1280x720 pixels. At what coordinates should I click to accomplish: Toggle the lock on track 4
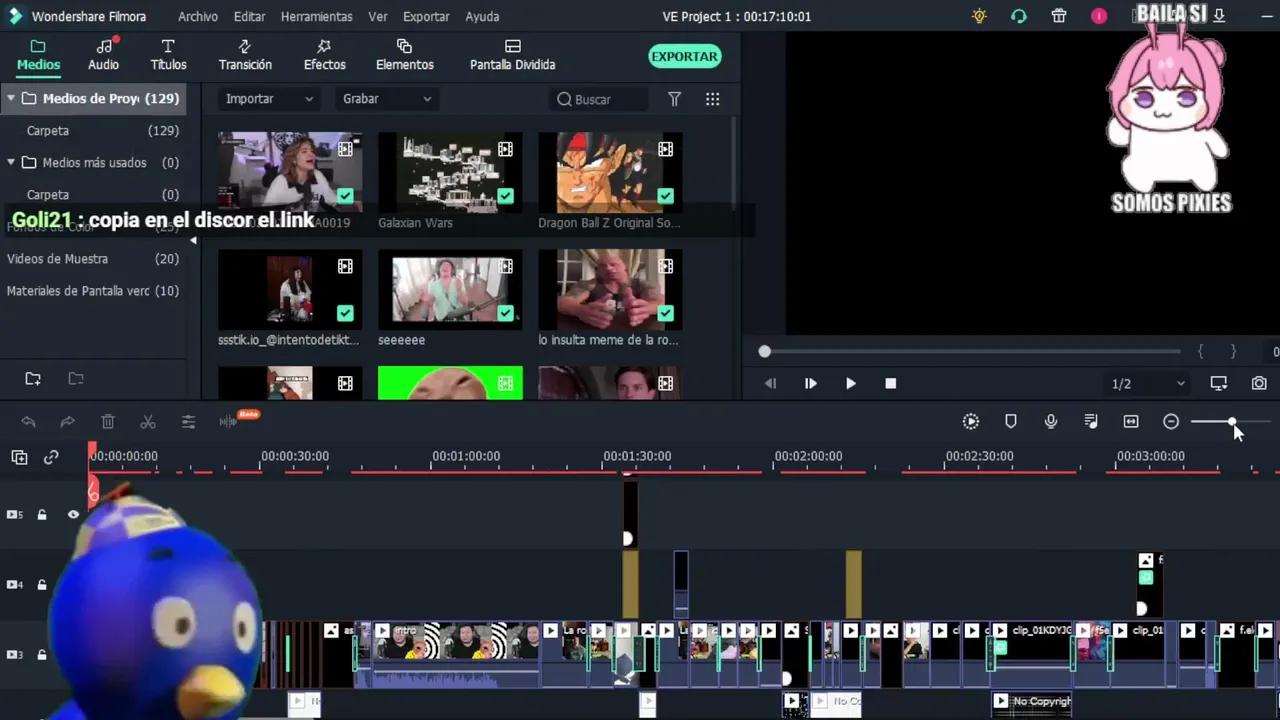(x=42, y=584)
